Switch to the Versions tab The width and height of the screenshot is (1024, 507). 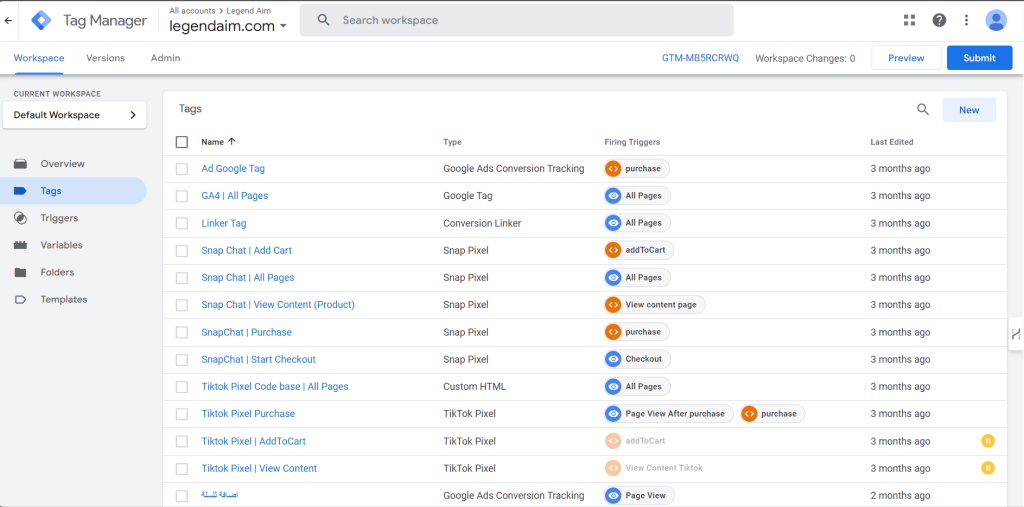click(105, 58)
